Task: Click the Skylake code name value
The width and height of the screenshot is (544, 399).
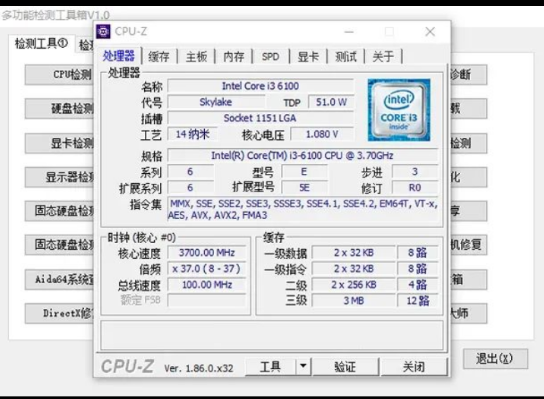Action: coord(216,102)
